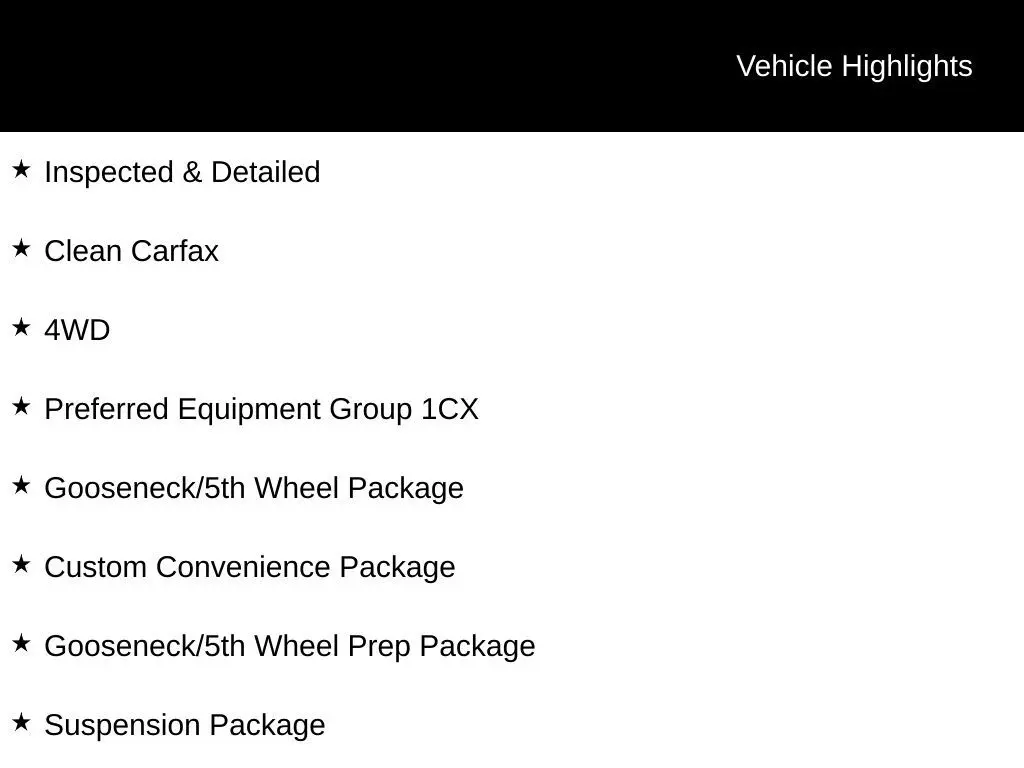Click the star beside Gooseneck/5th Wheel Package
Screen dimensions: 1024x768
click(21, 486)
